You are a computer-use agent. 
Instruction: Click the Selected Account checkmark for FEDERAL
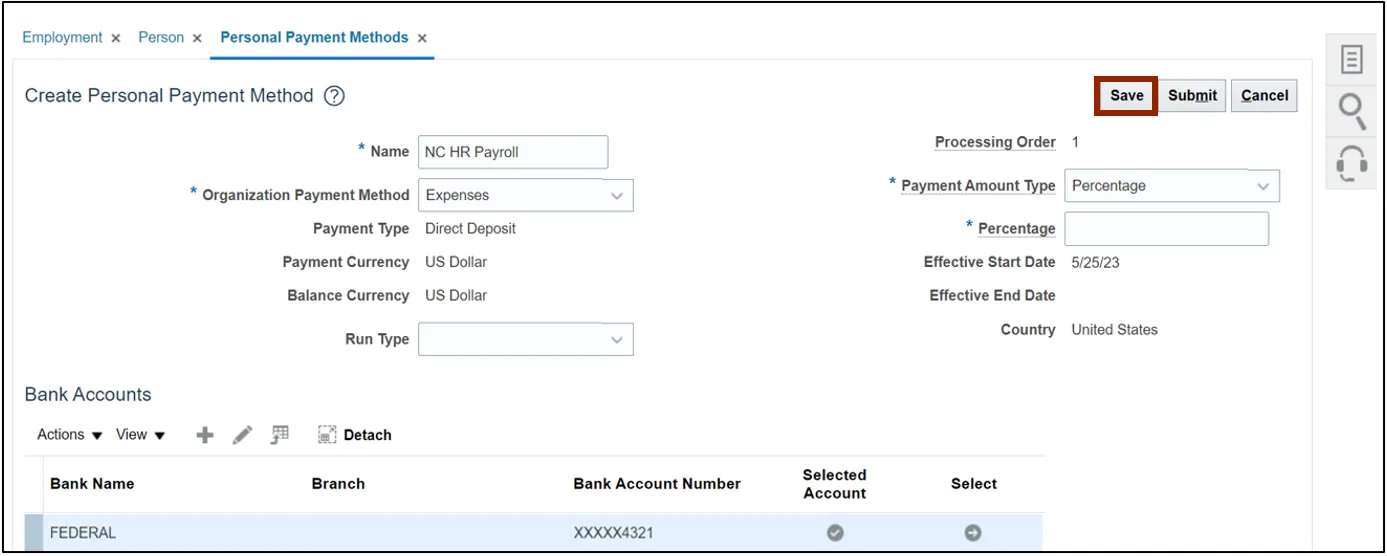click(835, 533)
